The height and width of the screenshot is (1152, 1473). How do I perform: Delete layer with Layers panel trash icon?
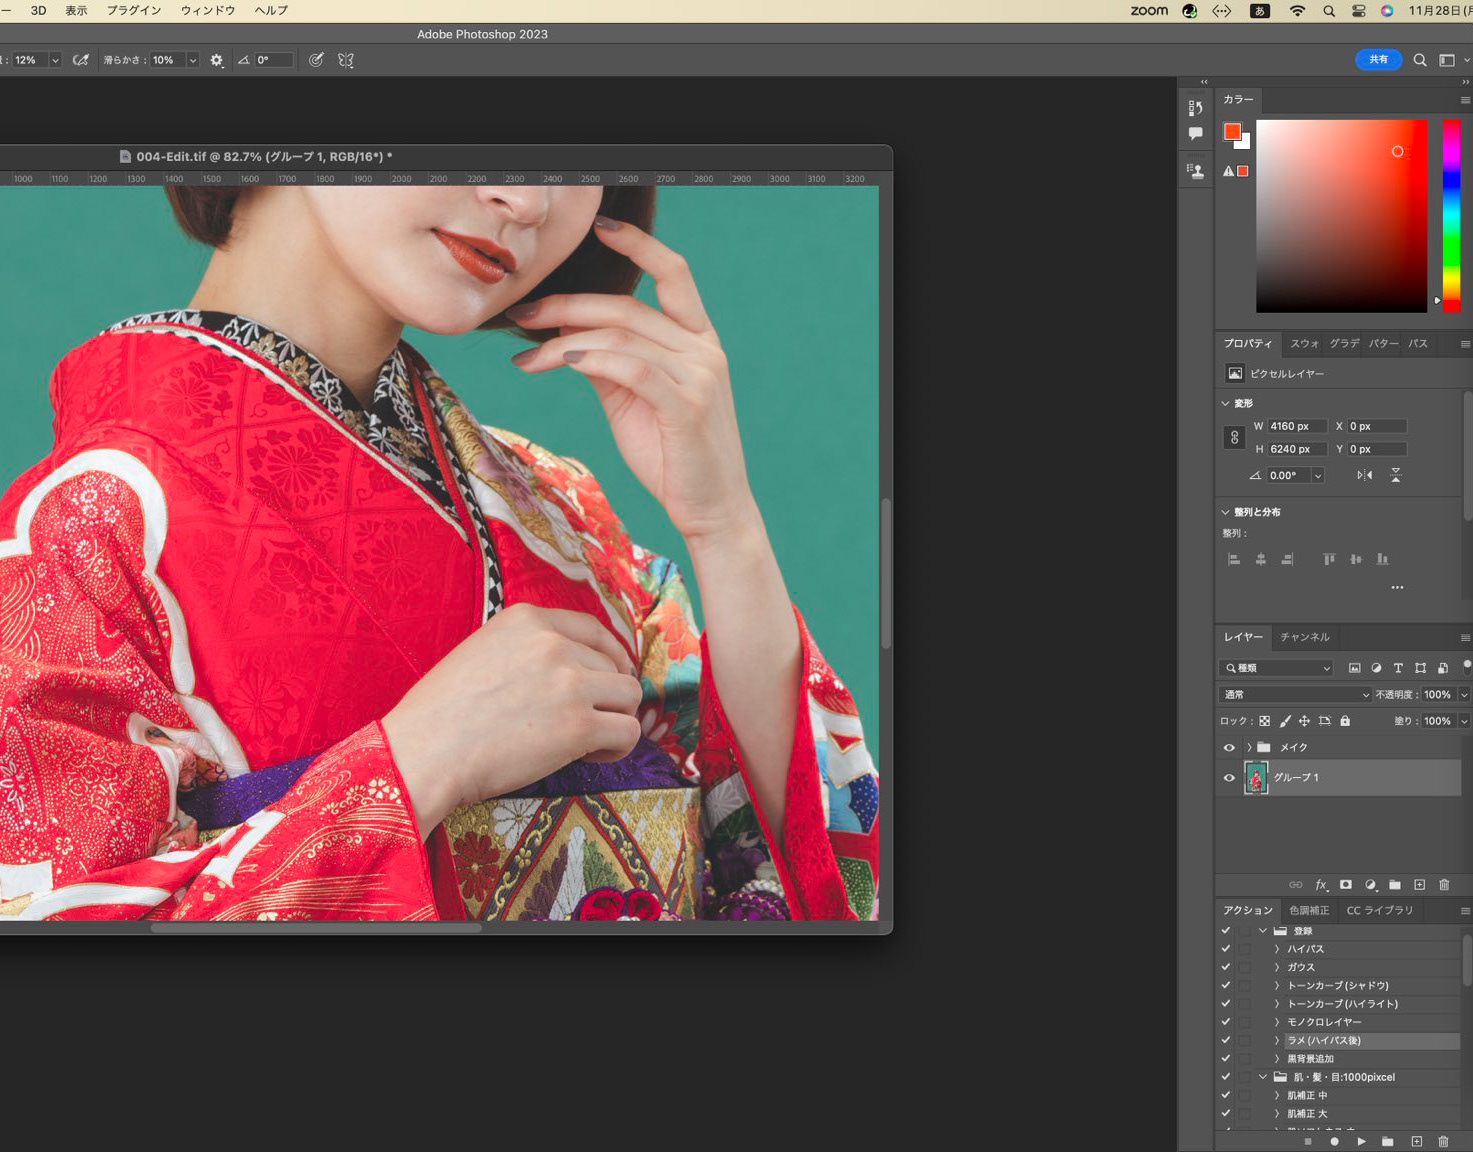[1444, 885]
